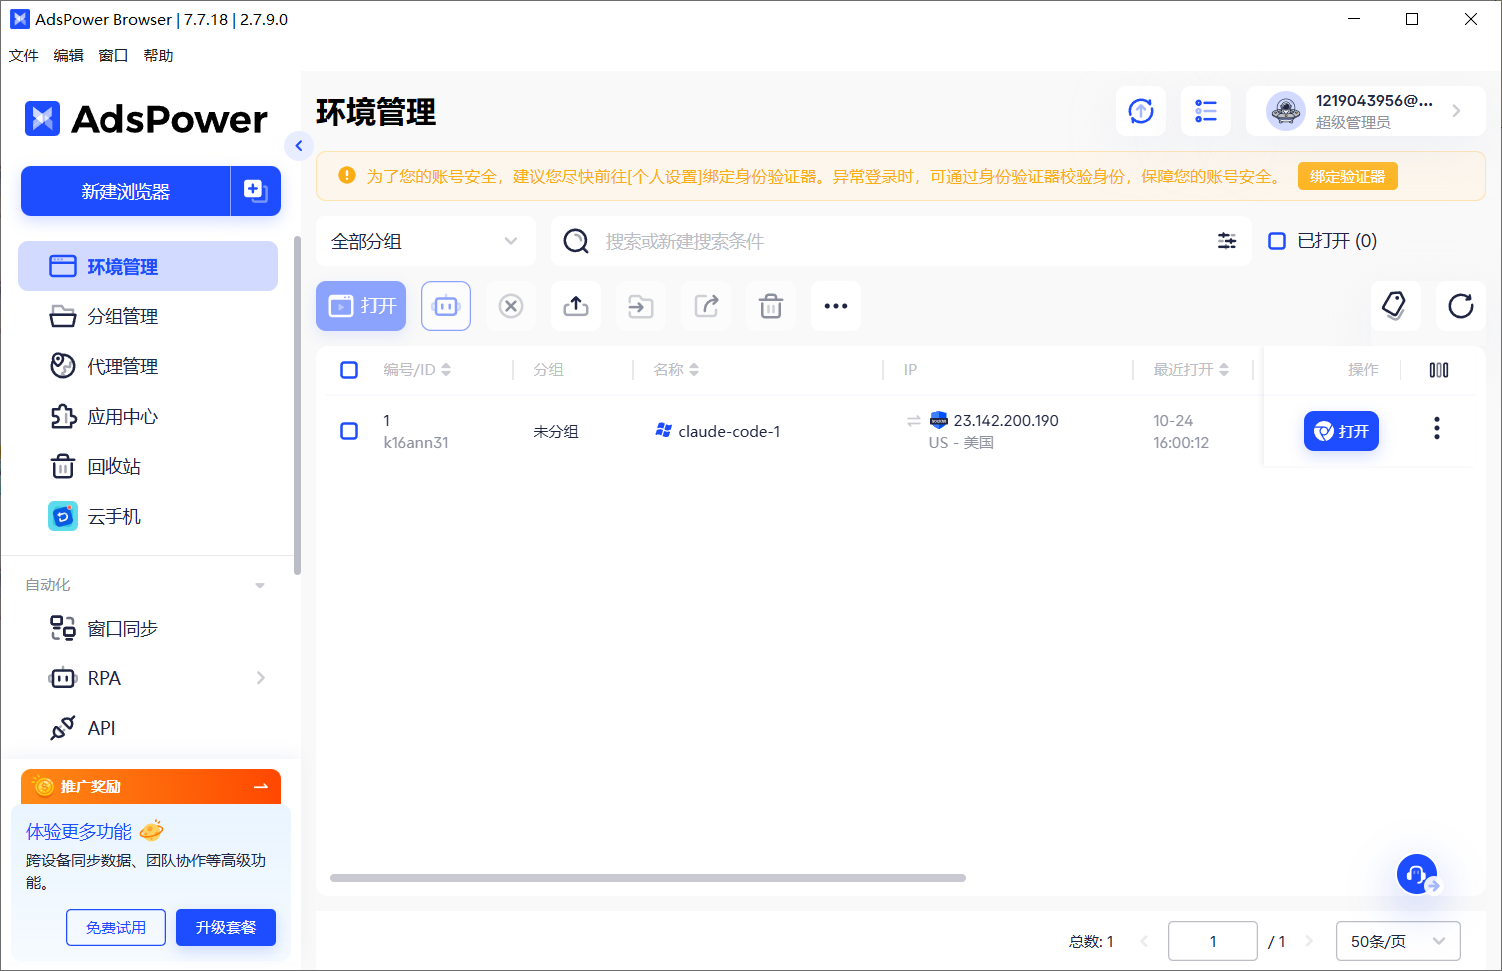Open the 50条/页 page size dropdown
Image resolution: width=1502 pixels, height=971 pixels.
tap(1397, 941)
